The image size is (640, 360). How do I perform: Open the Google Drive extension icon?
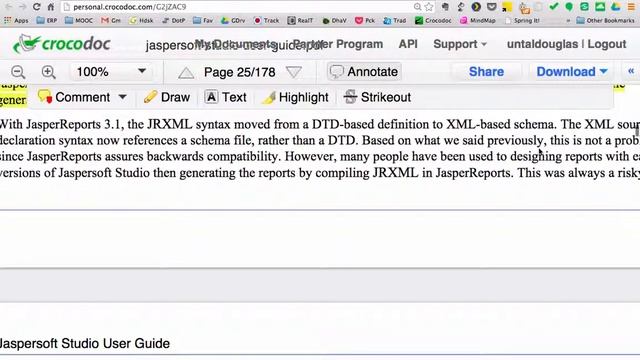click(616, 7)
